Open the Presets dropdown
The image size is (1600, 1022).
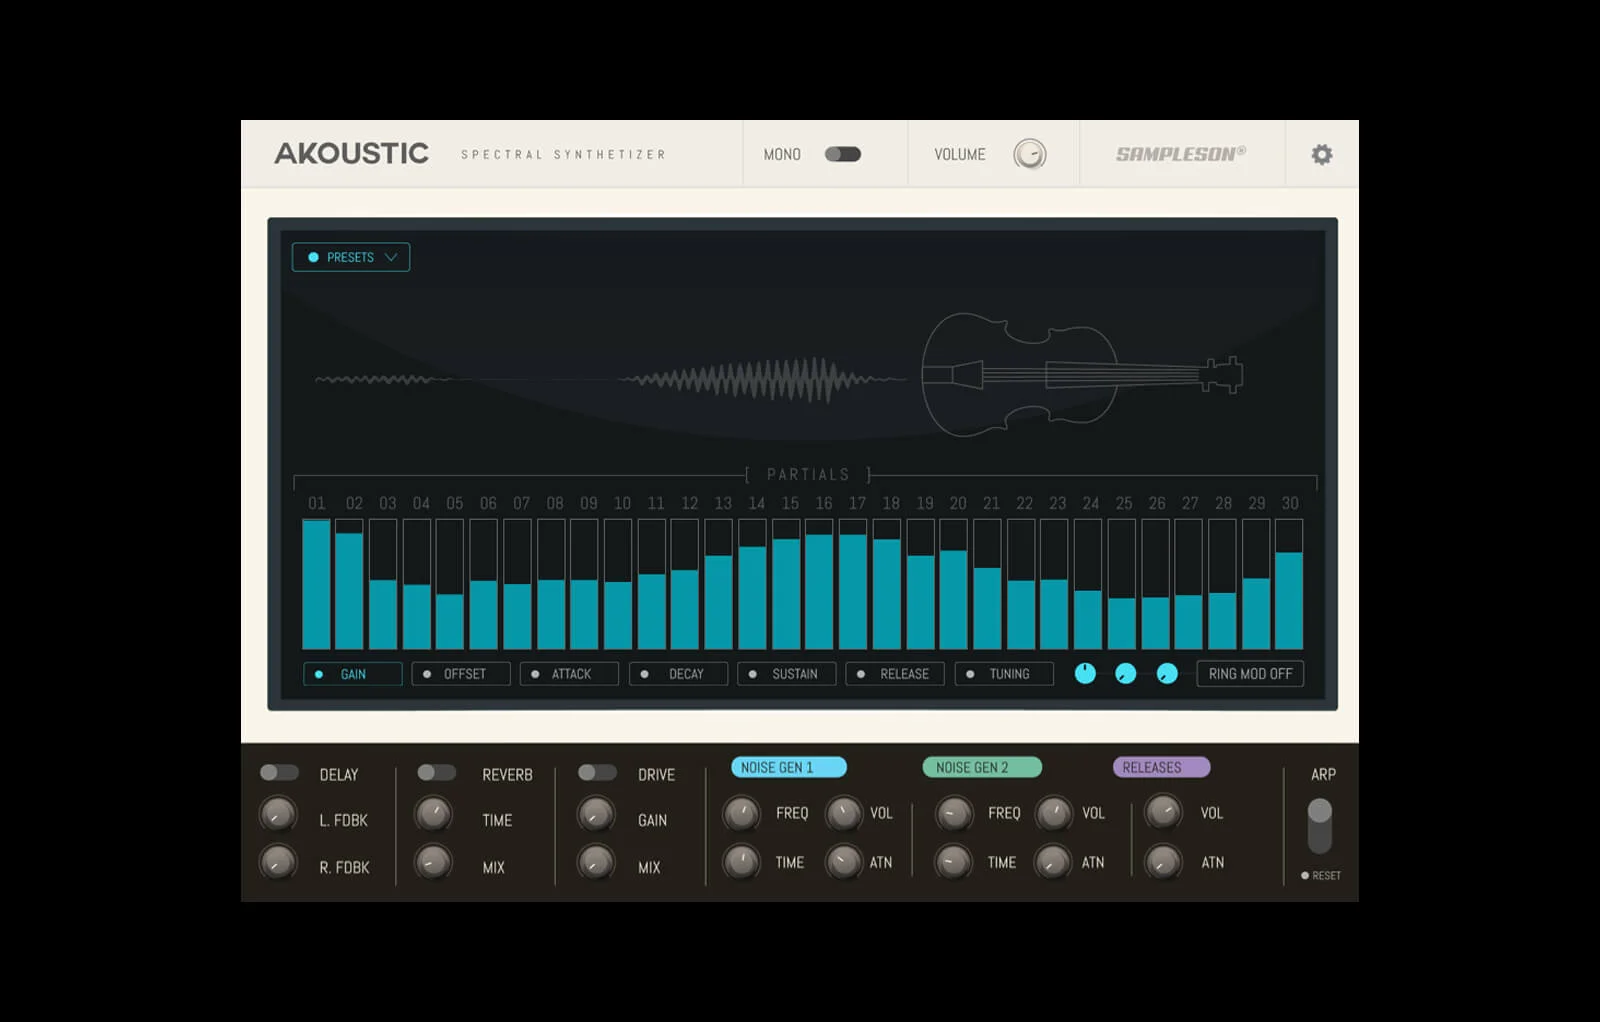[x=351, y=257]
